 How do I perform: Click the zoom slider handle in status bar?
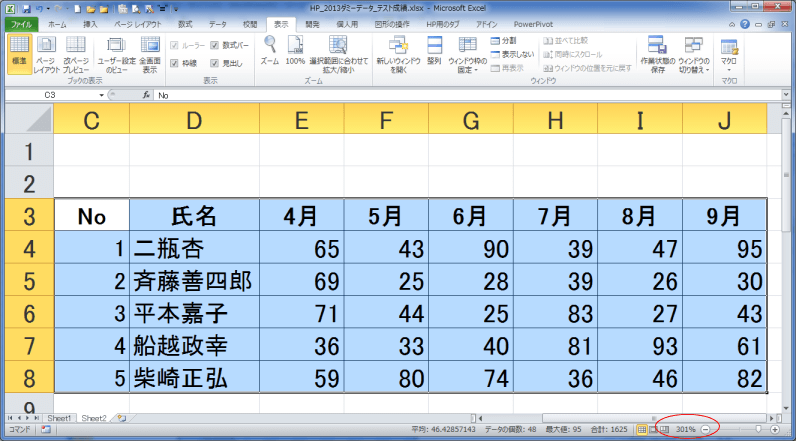pos(758,429)
